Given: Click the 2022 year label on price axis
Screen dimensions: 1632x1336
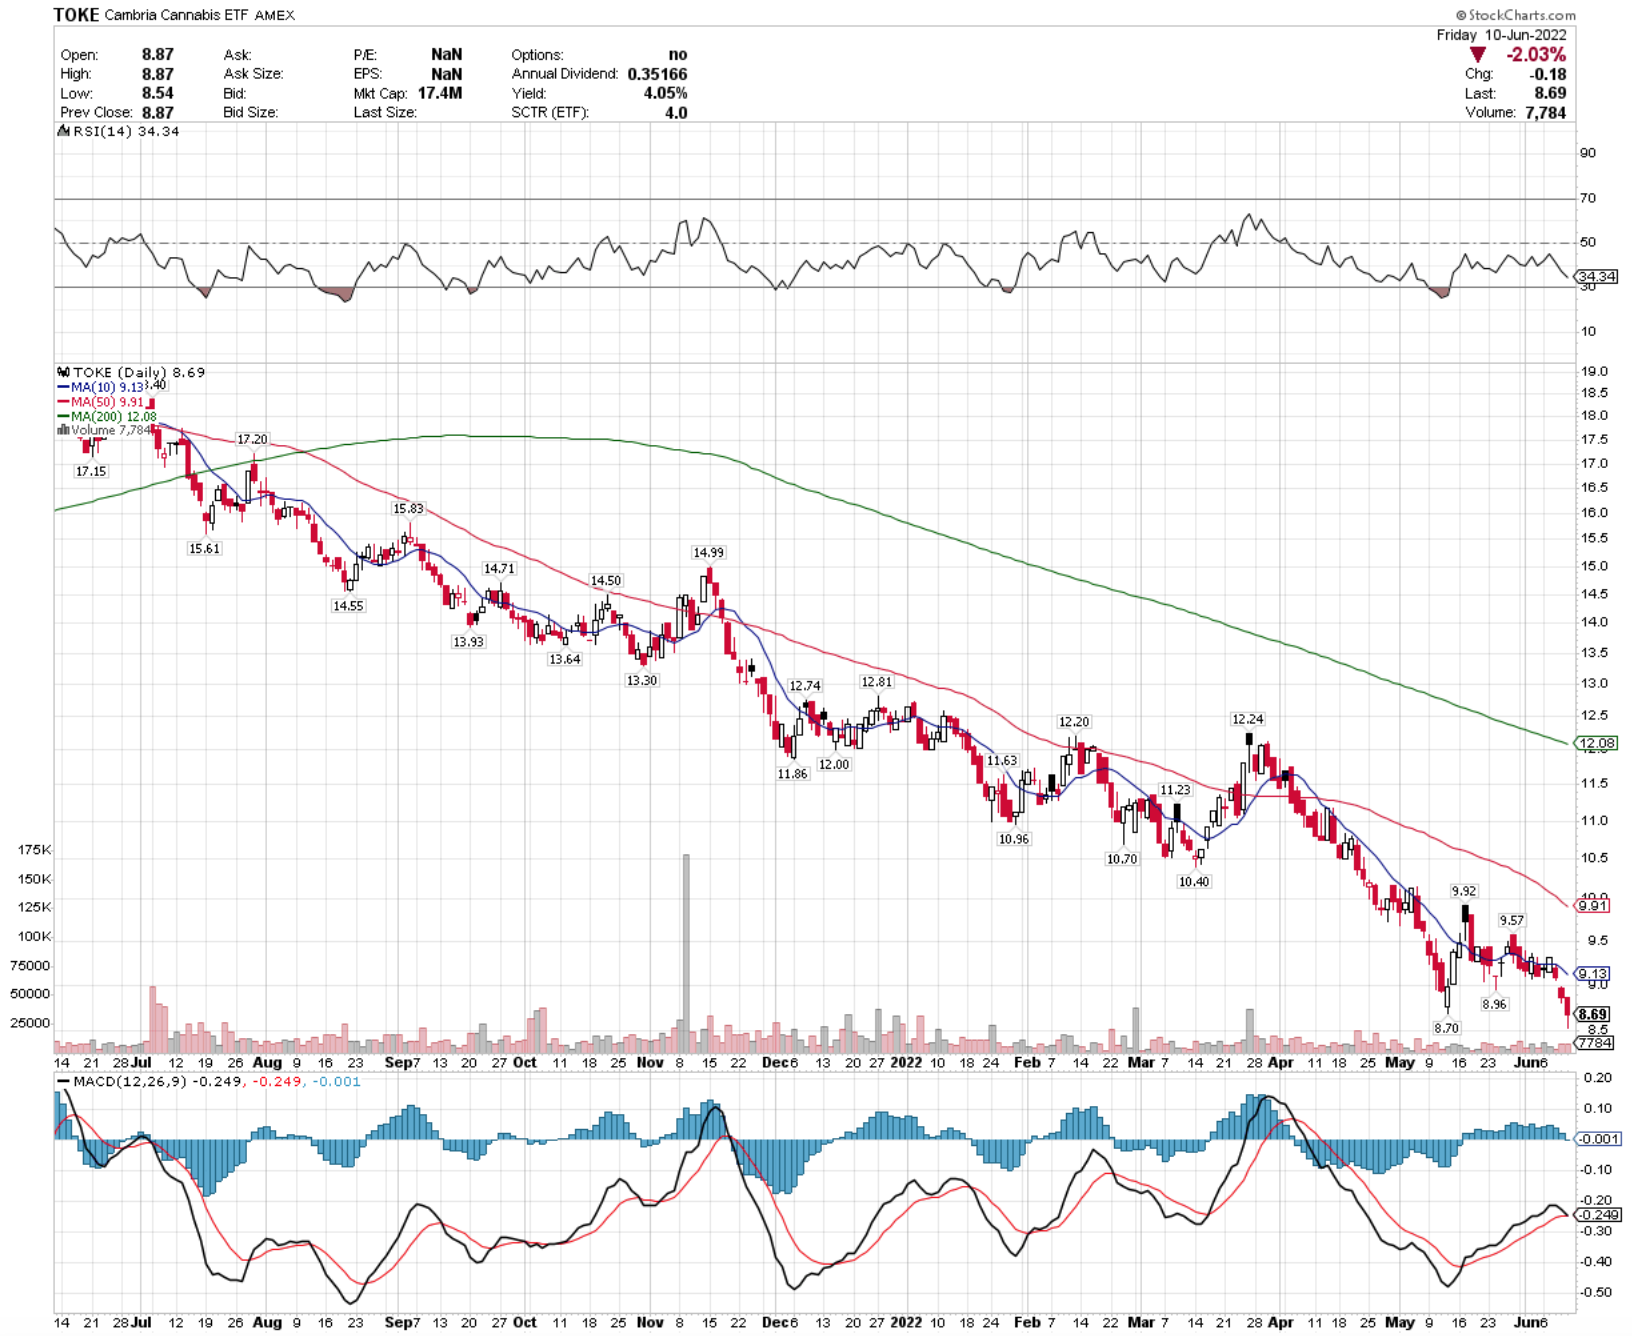Looking at the screenshot, I should click(906, 1062).
